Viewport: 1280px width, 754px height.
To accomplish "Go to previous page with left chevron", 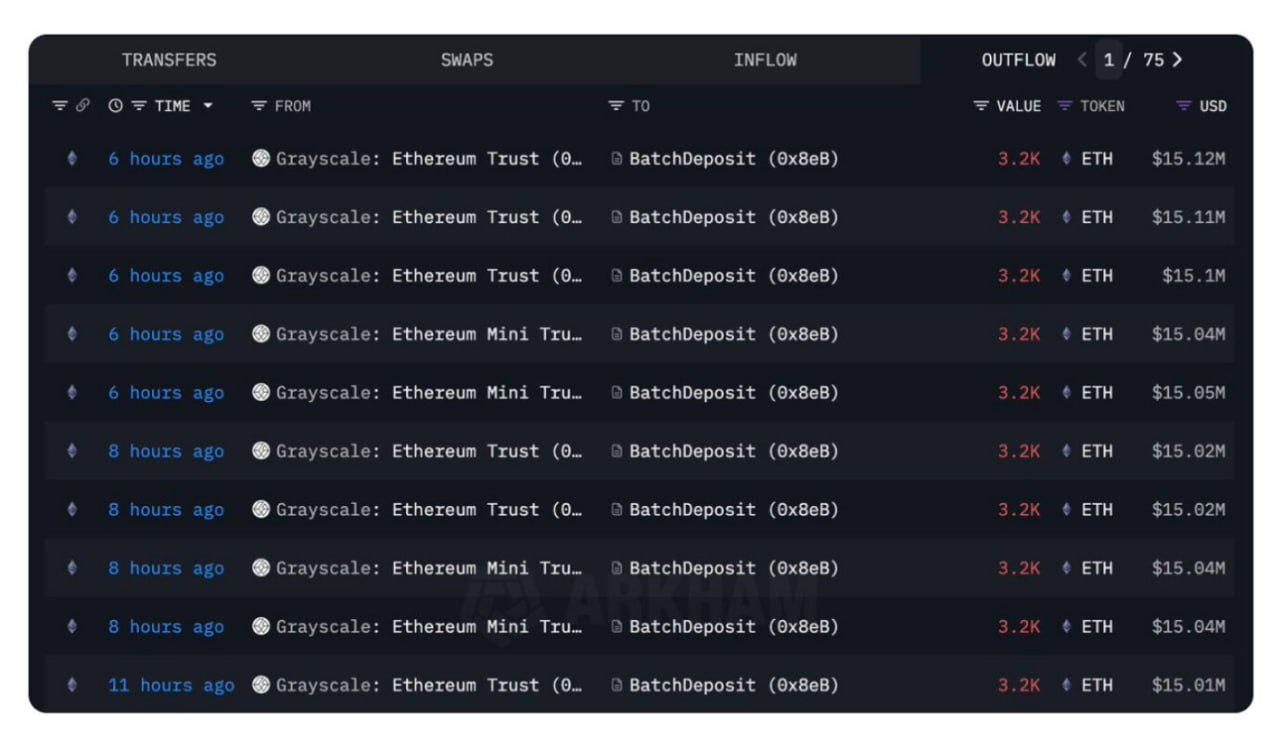I will coord(1082,60).
